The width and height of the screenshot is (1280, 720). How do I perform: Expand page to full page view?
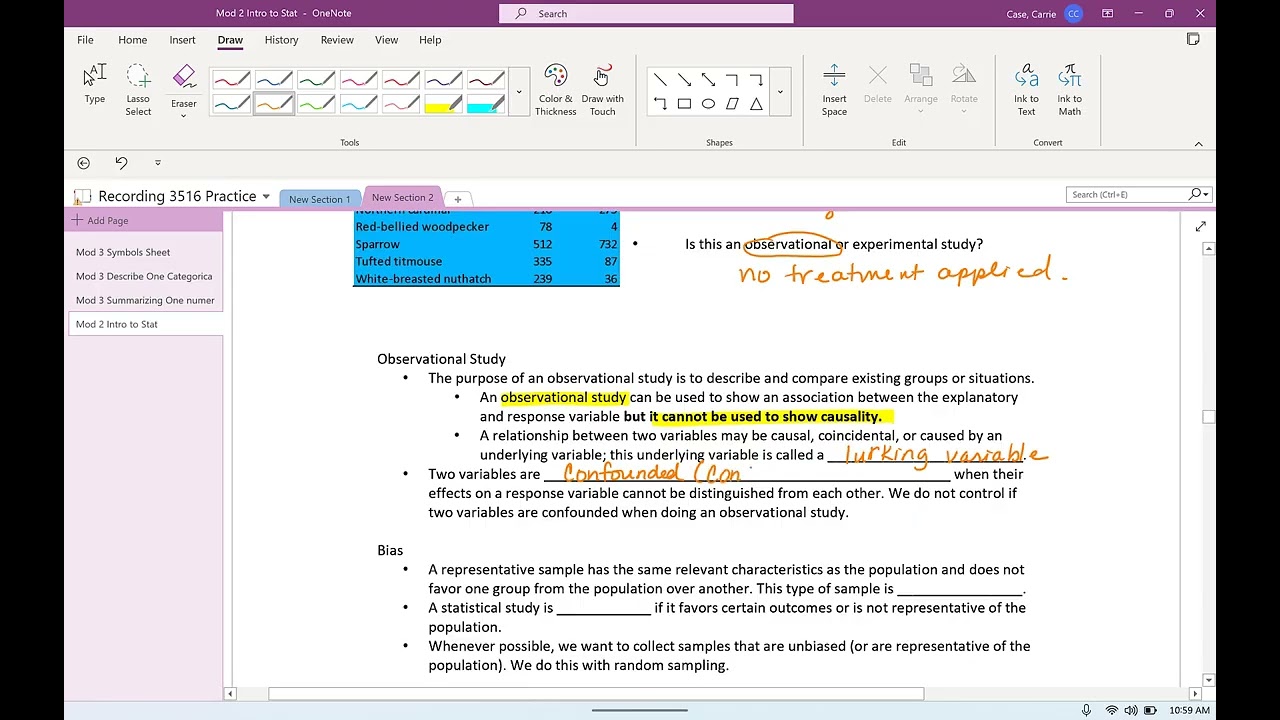click(1200, 227)
